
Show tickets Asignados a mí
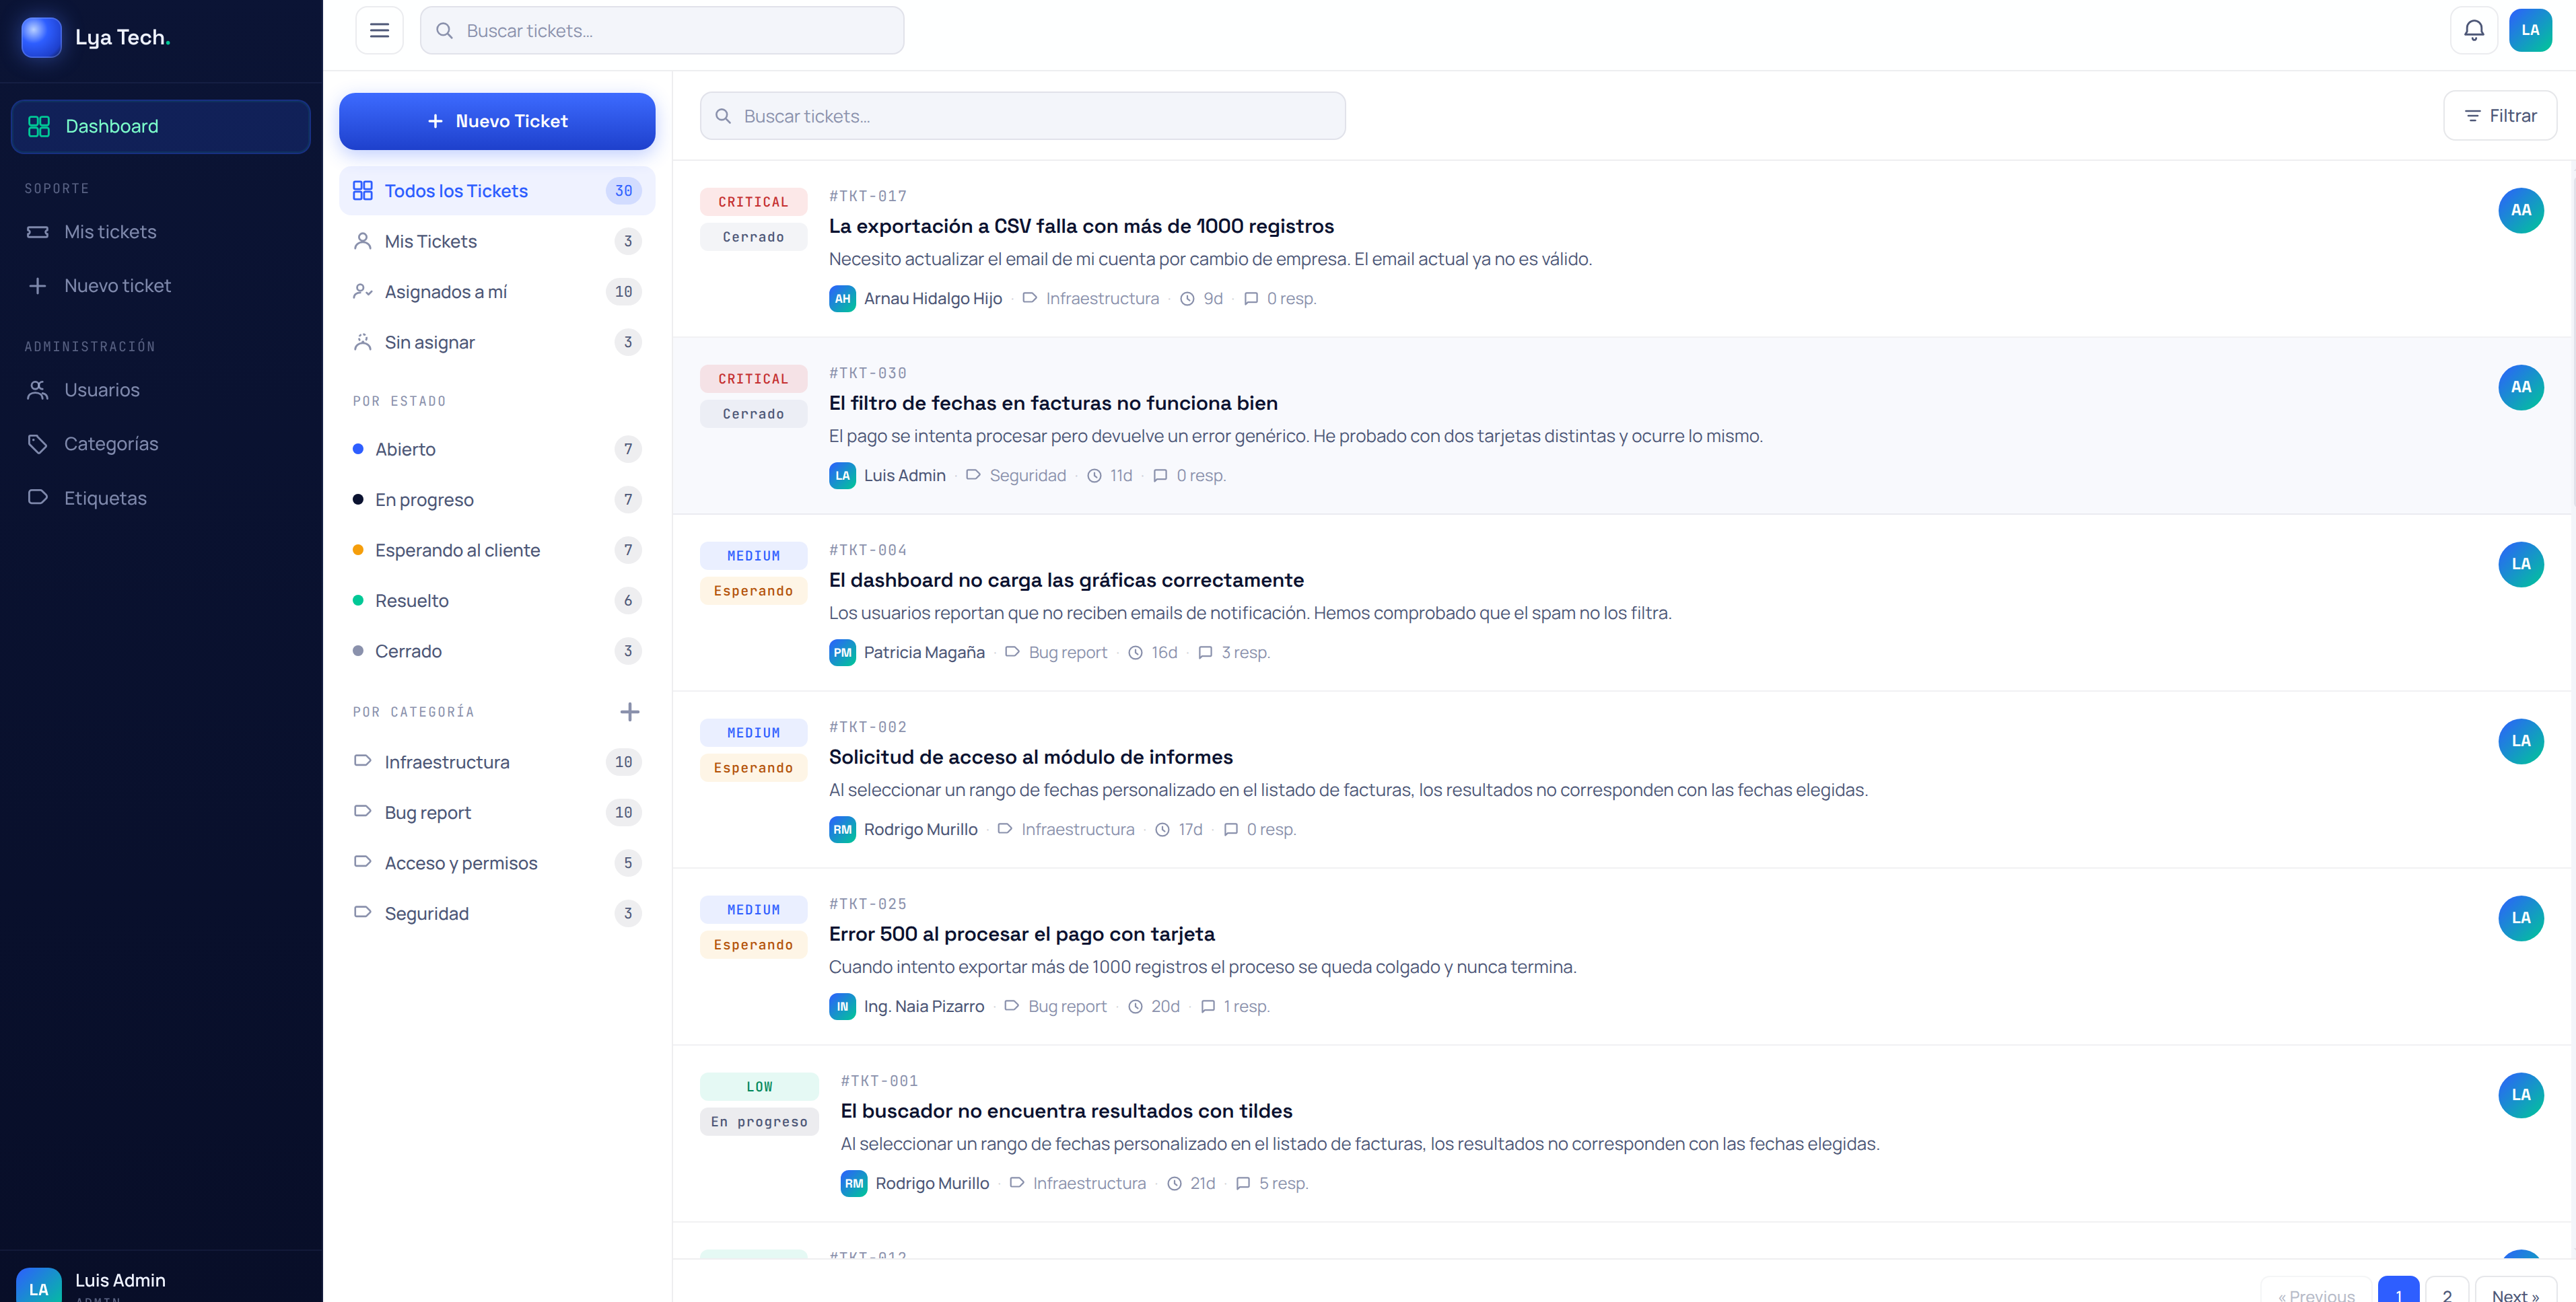pyautogui.click(x=497, y=292)
